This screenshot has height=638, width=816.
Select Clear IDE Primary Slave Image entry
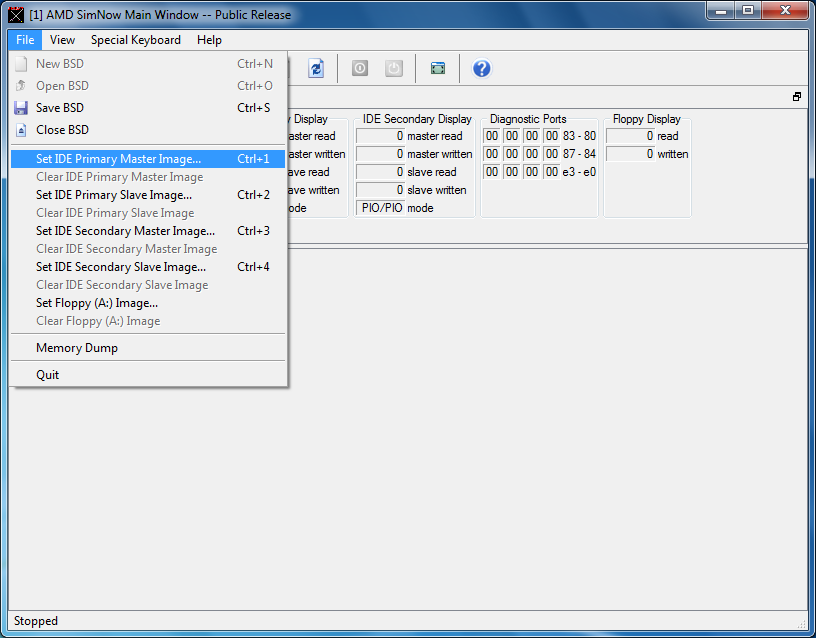[148, 213]
